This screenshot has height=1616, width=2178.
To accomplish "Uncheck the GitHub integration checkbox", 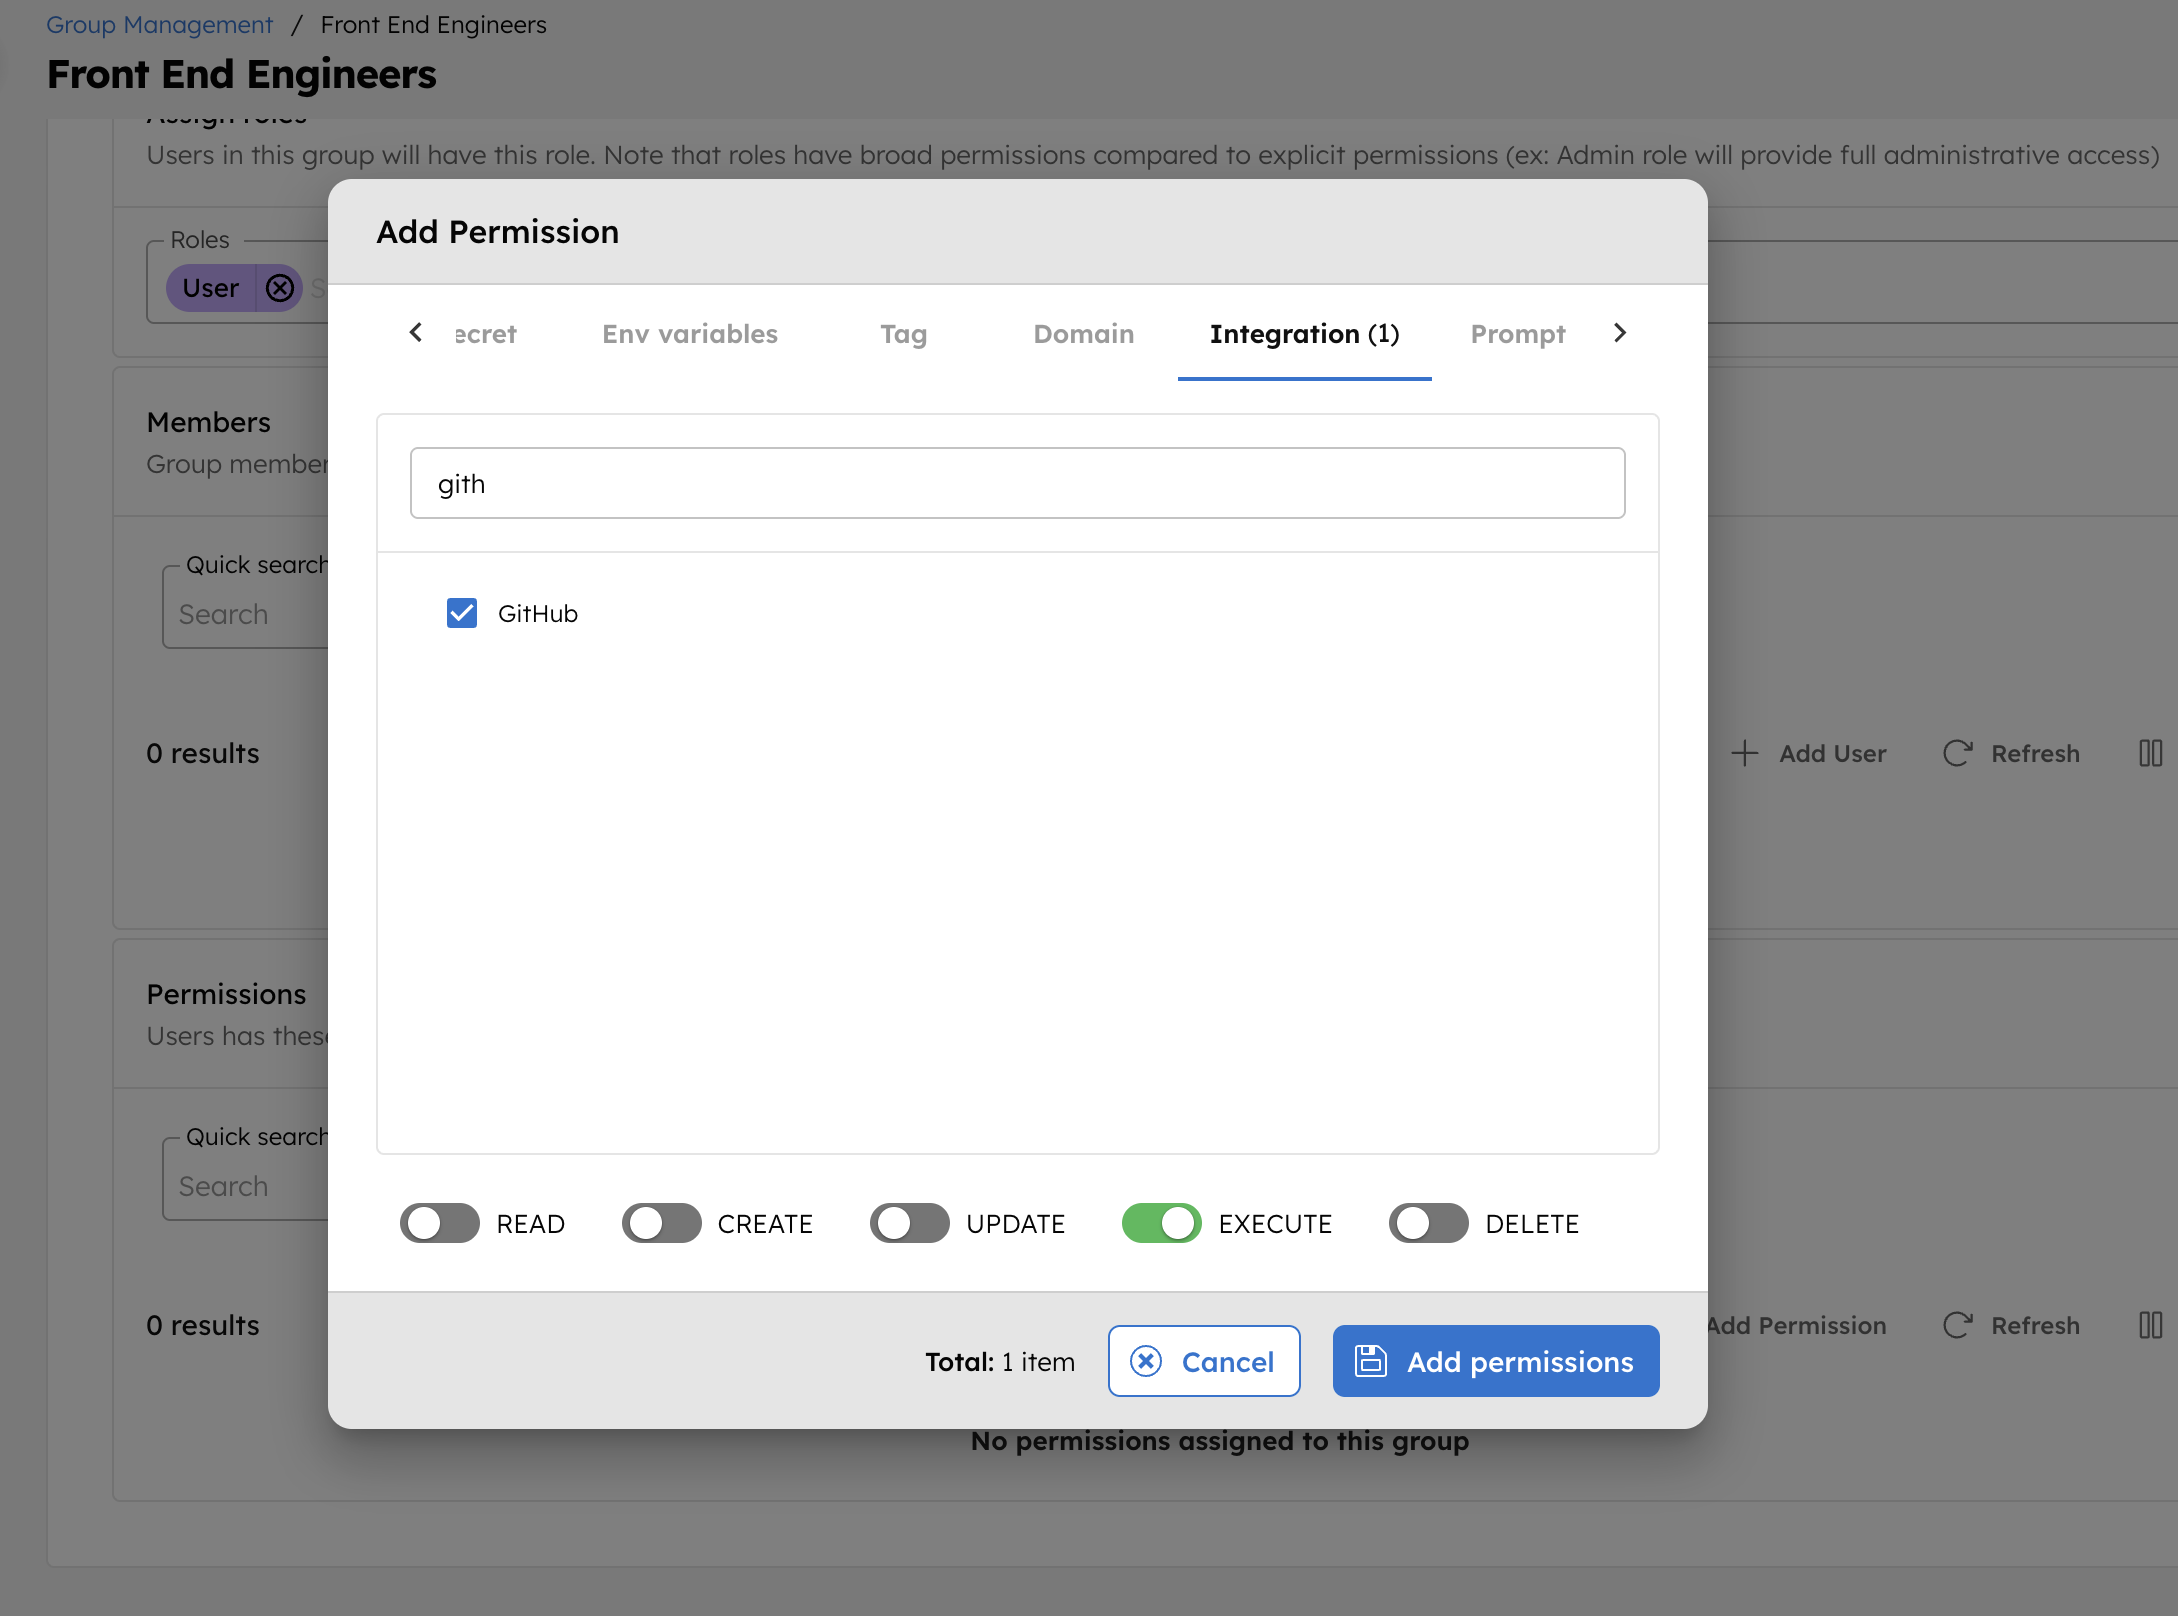I will click(461, 613).
